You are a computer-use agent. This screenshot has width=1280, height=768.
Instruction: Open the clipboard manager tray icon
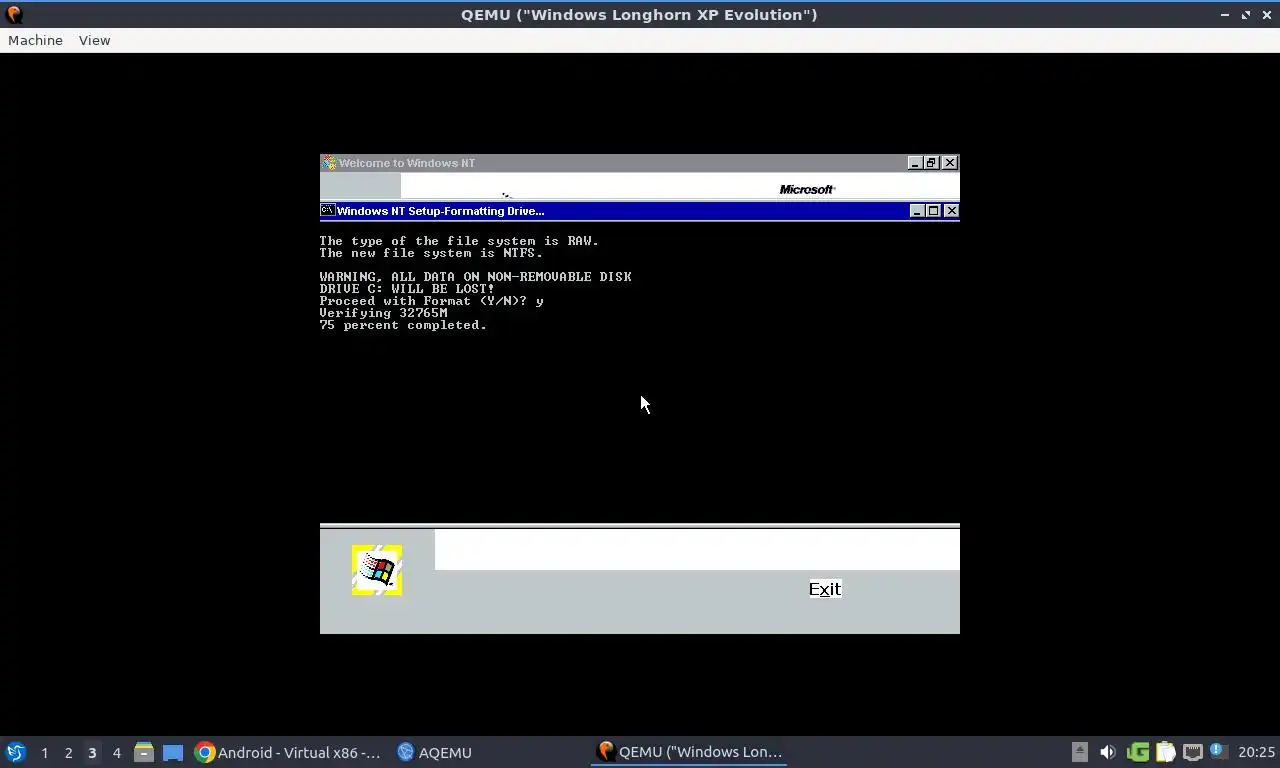pos(1165,752)
